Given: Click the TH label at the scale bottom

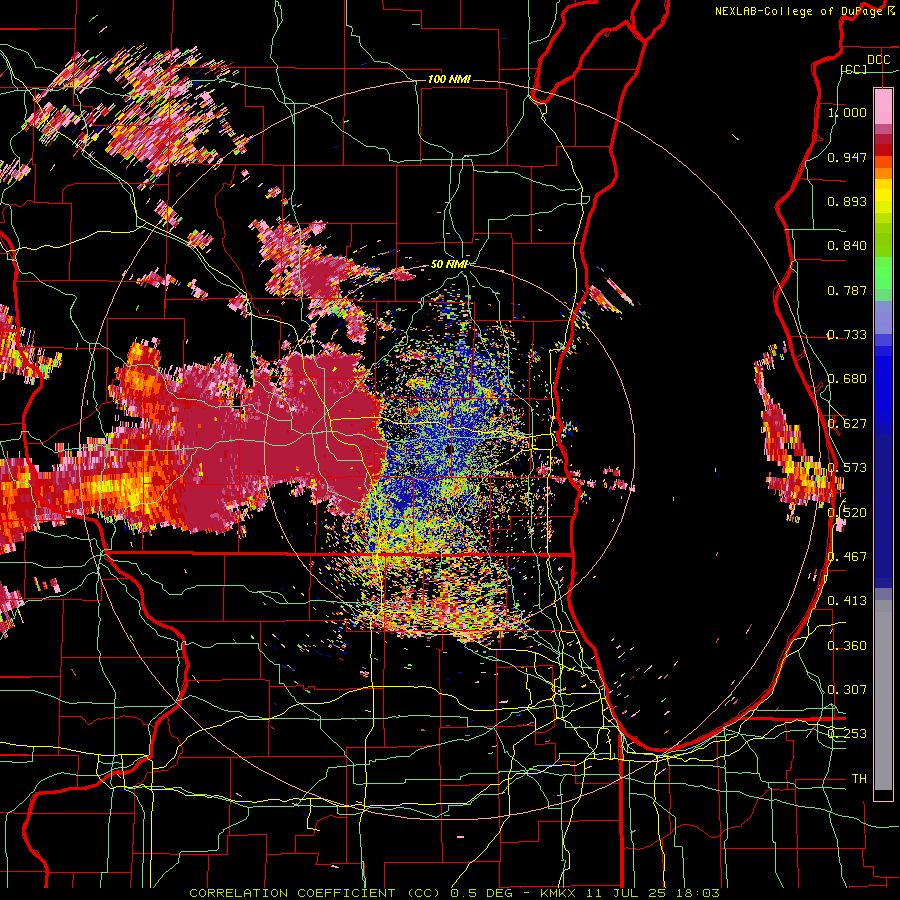Looking at the screenshot, I should click(859, 779).
